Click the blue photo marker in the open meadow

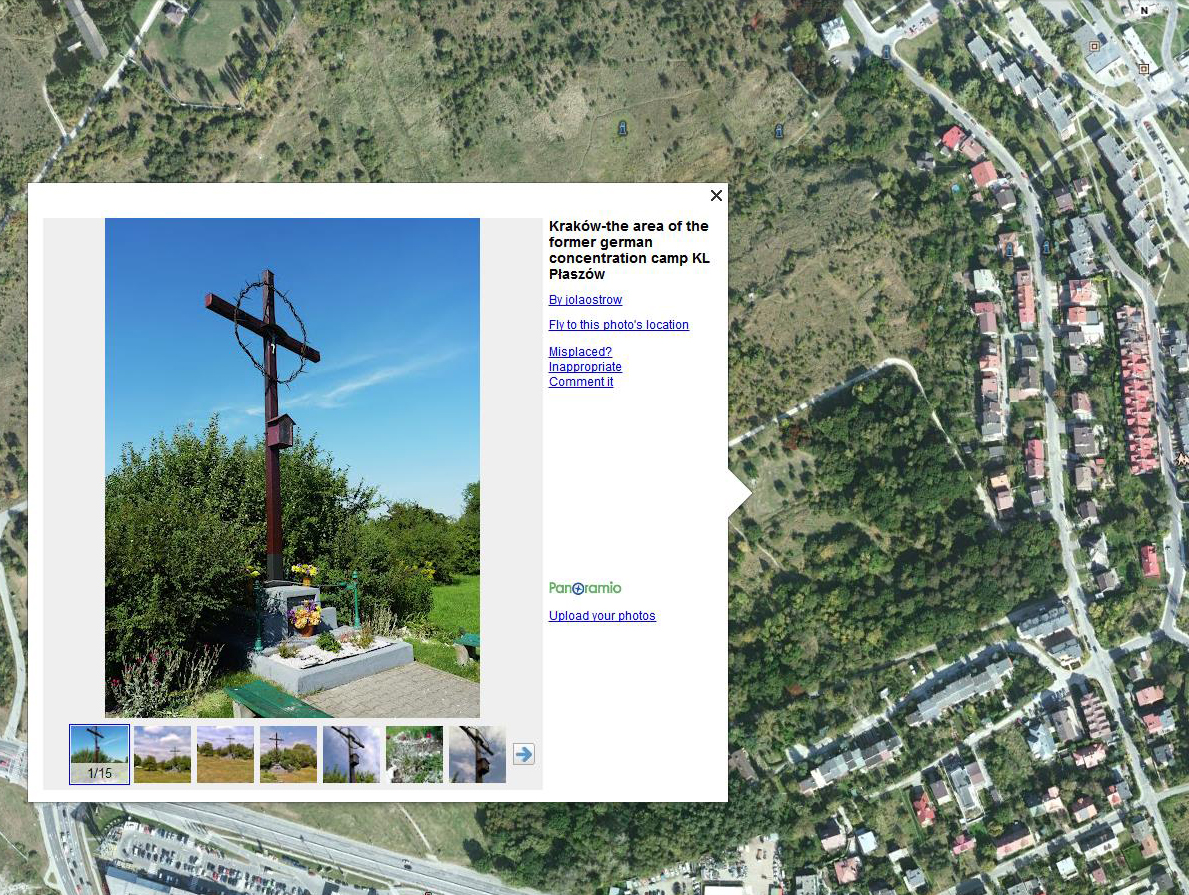coord(623,128)
